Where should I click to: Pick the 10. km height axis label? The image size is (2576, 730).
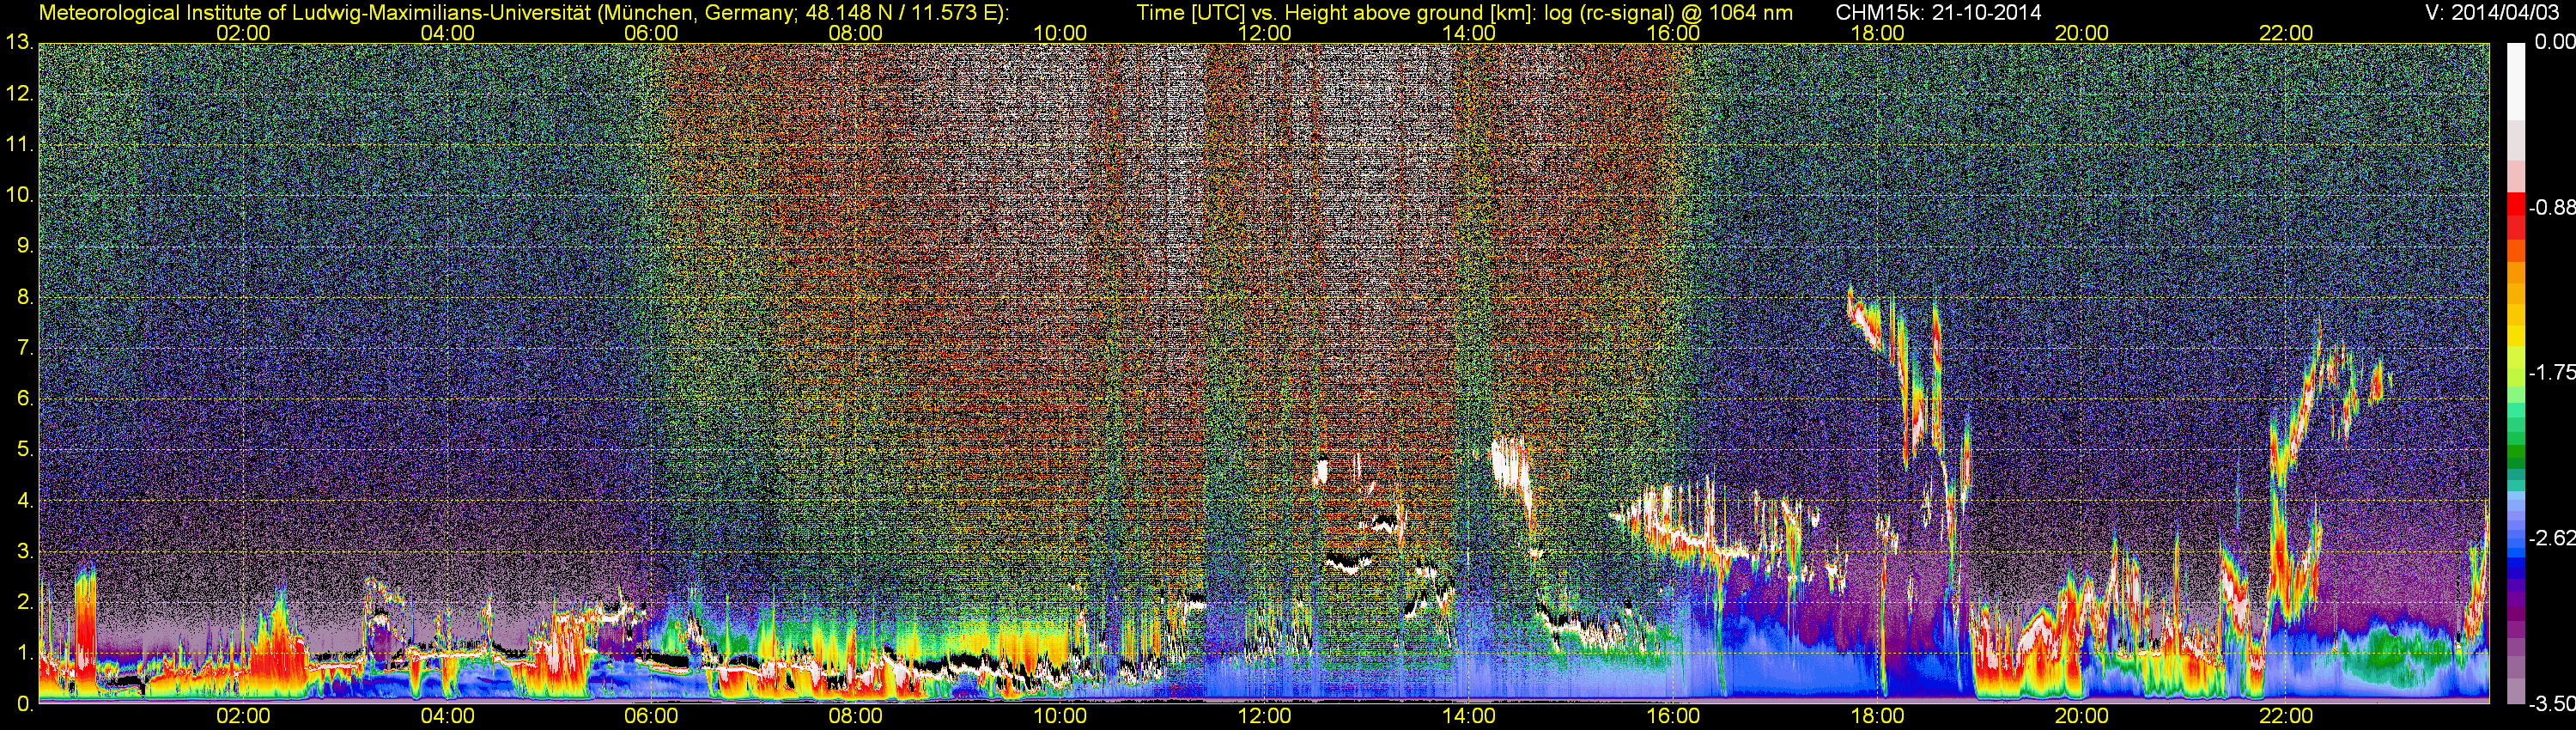tap(19, 195)
